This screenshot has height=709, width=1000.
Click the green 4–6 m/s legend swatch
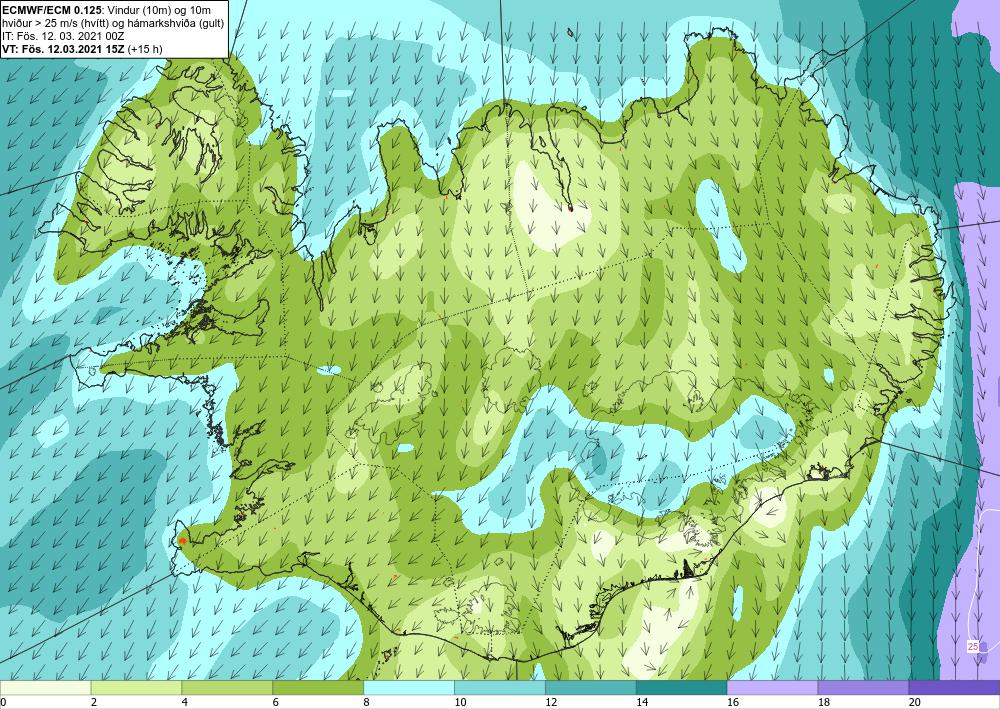[x=227, y=688]
